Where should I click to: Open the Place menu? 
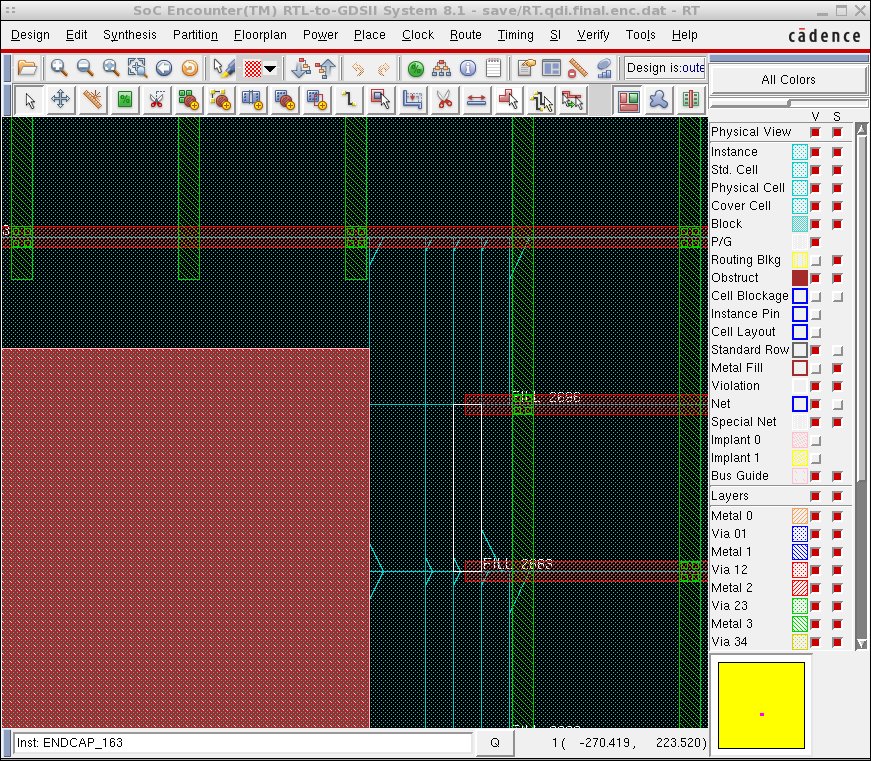(x=369, y=35)
